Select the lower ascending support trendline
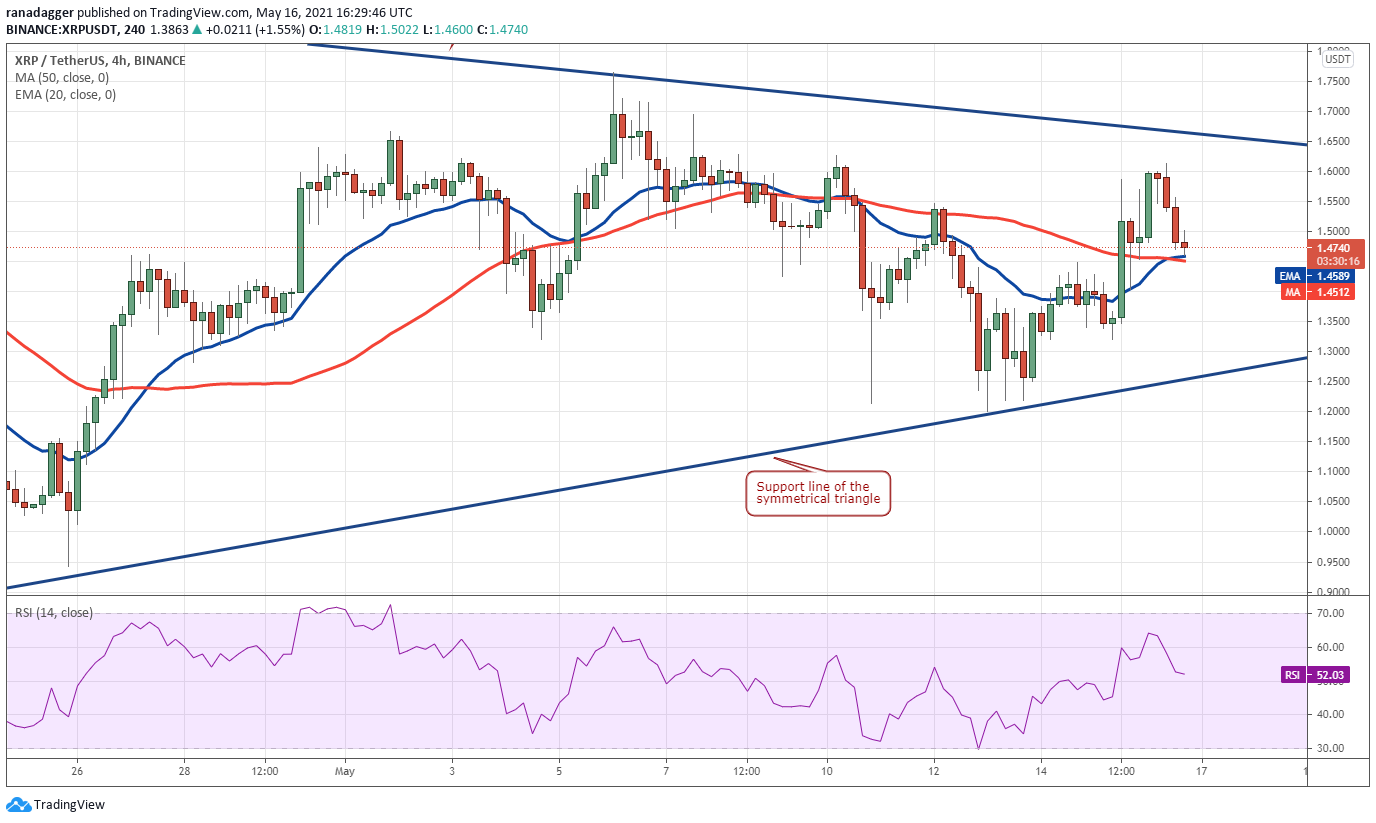The height and width of the screenshot is (823, 1376). point(650,474)
